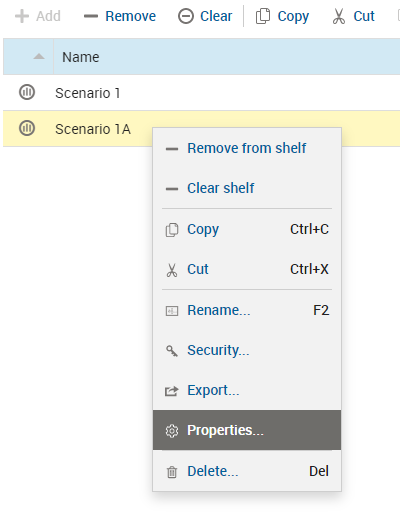This screenshot has height=515, width=400.
Task: Choose Delete... in the context menu
Action: [x=247, y=471]
